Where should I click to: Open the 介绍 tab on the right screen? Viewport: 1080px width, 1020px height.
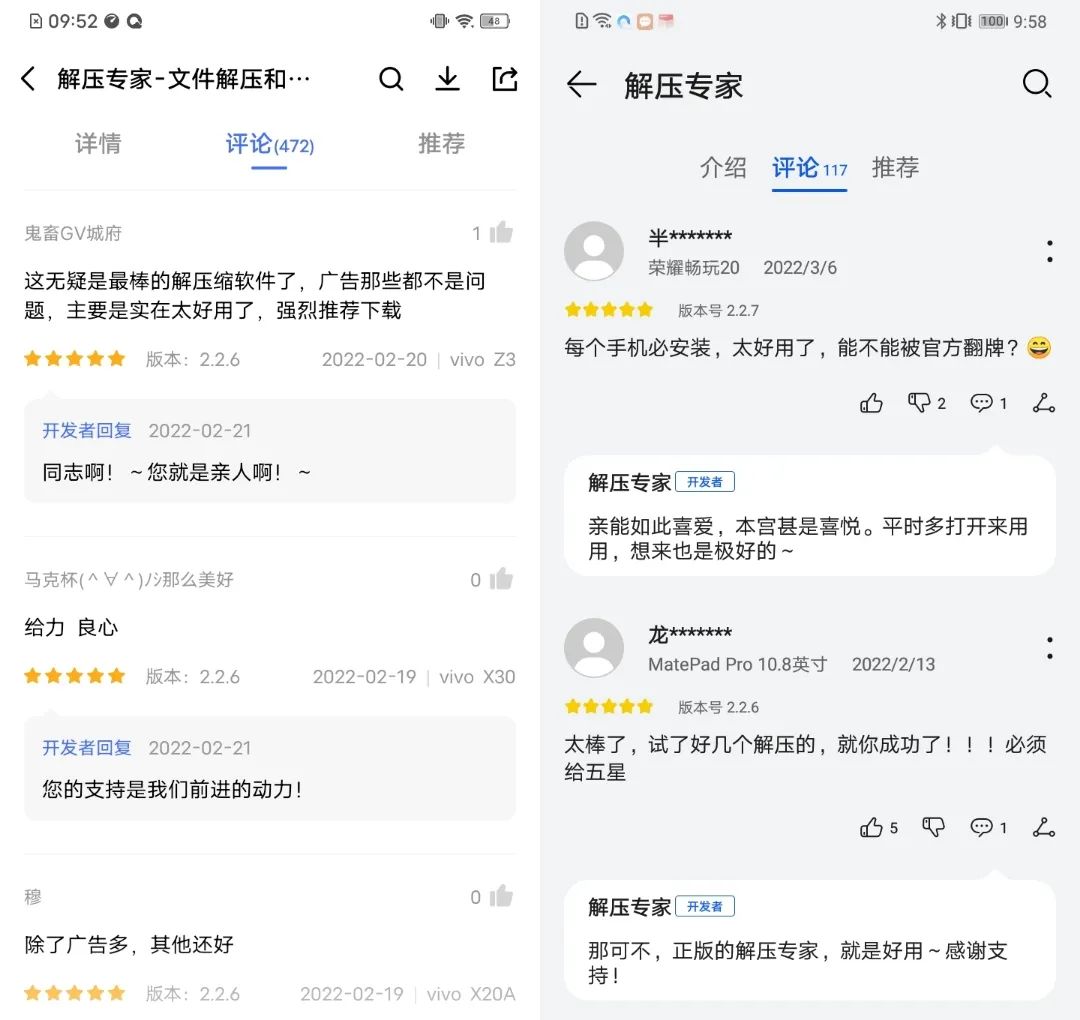(724, 168)
